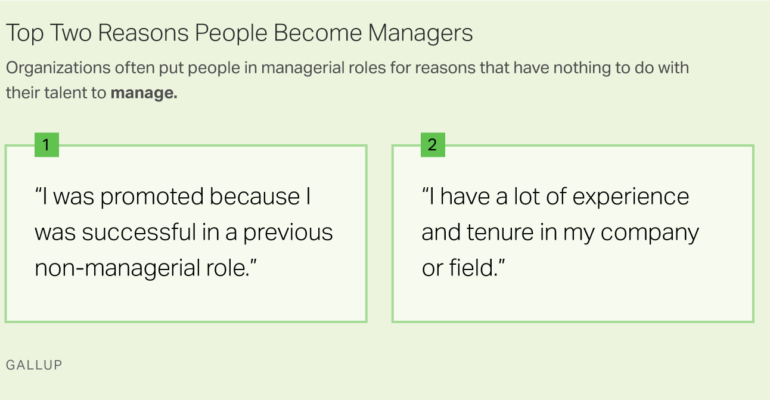Click "Organizations" at the start of the subtitle
The height and width of the screenshot is (400, 770).
click(x=55, y=69)
